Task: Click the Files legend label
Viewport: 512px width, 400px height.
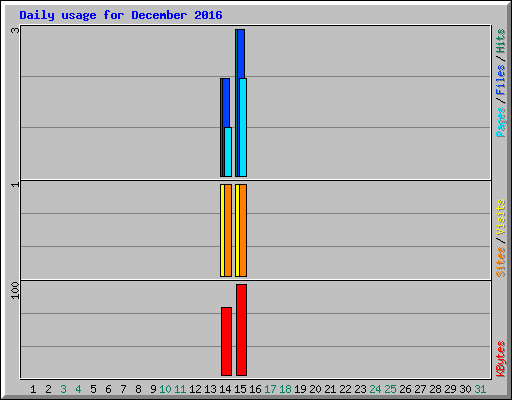Action: coord(500,79)
